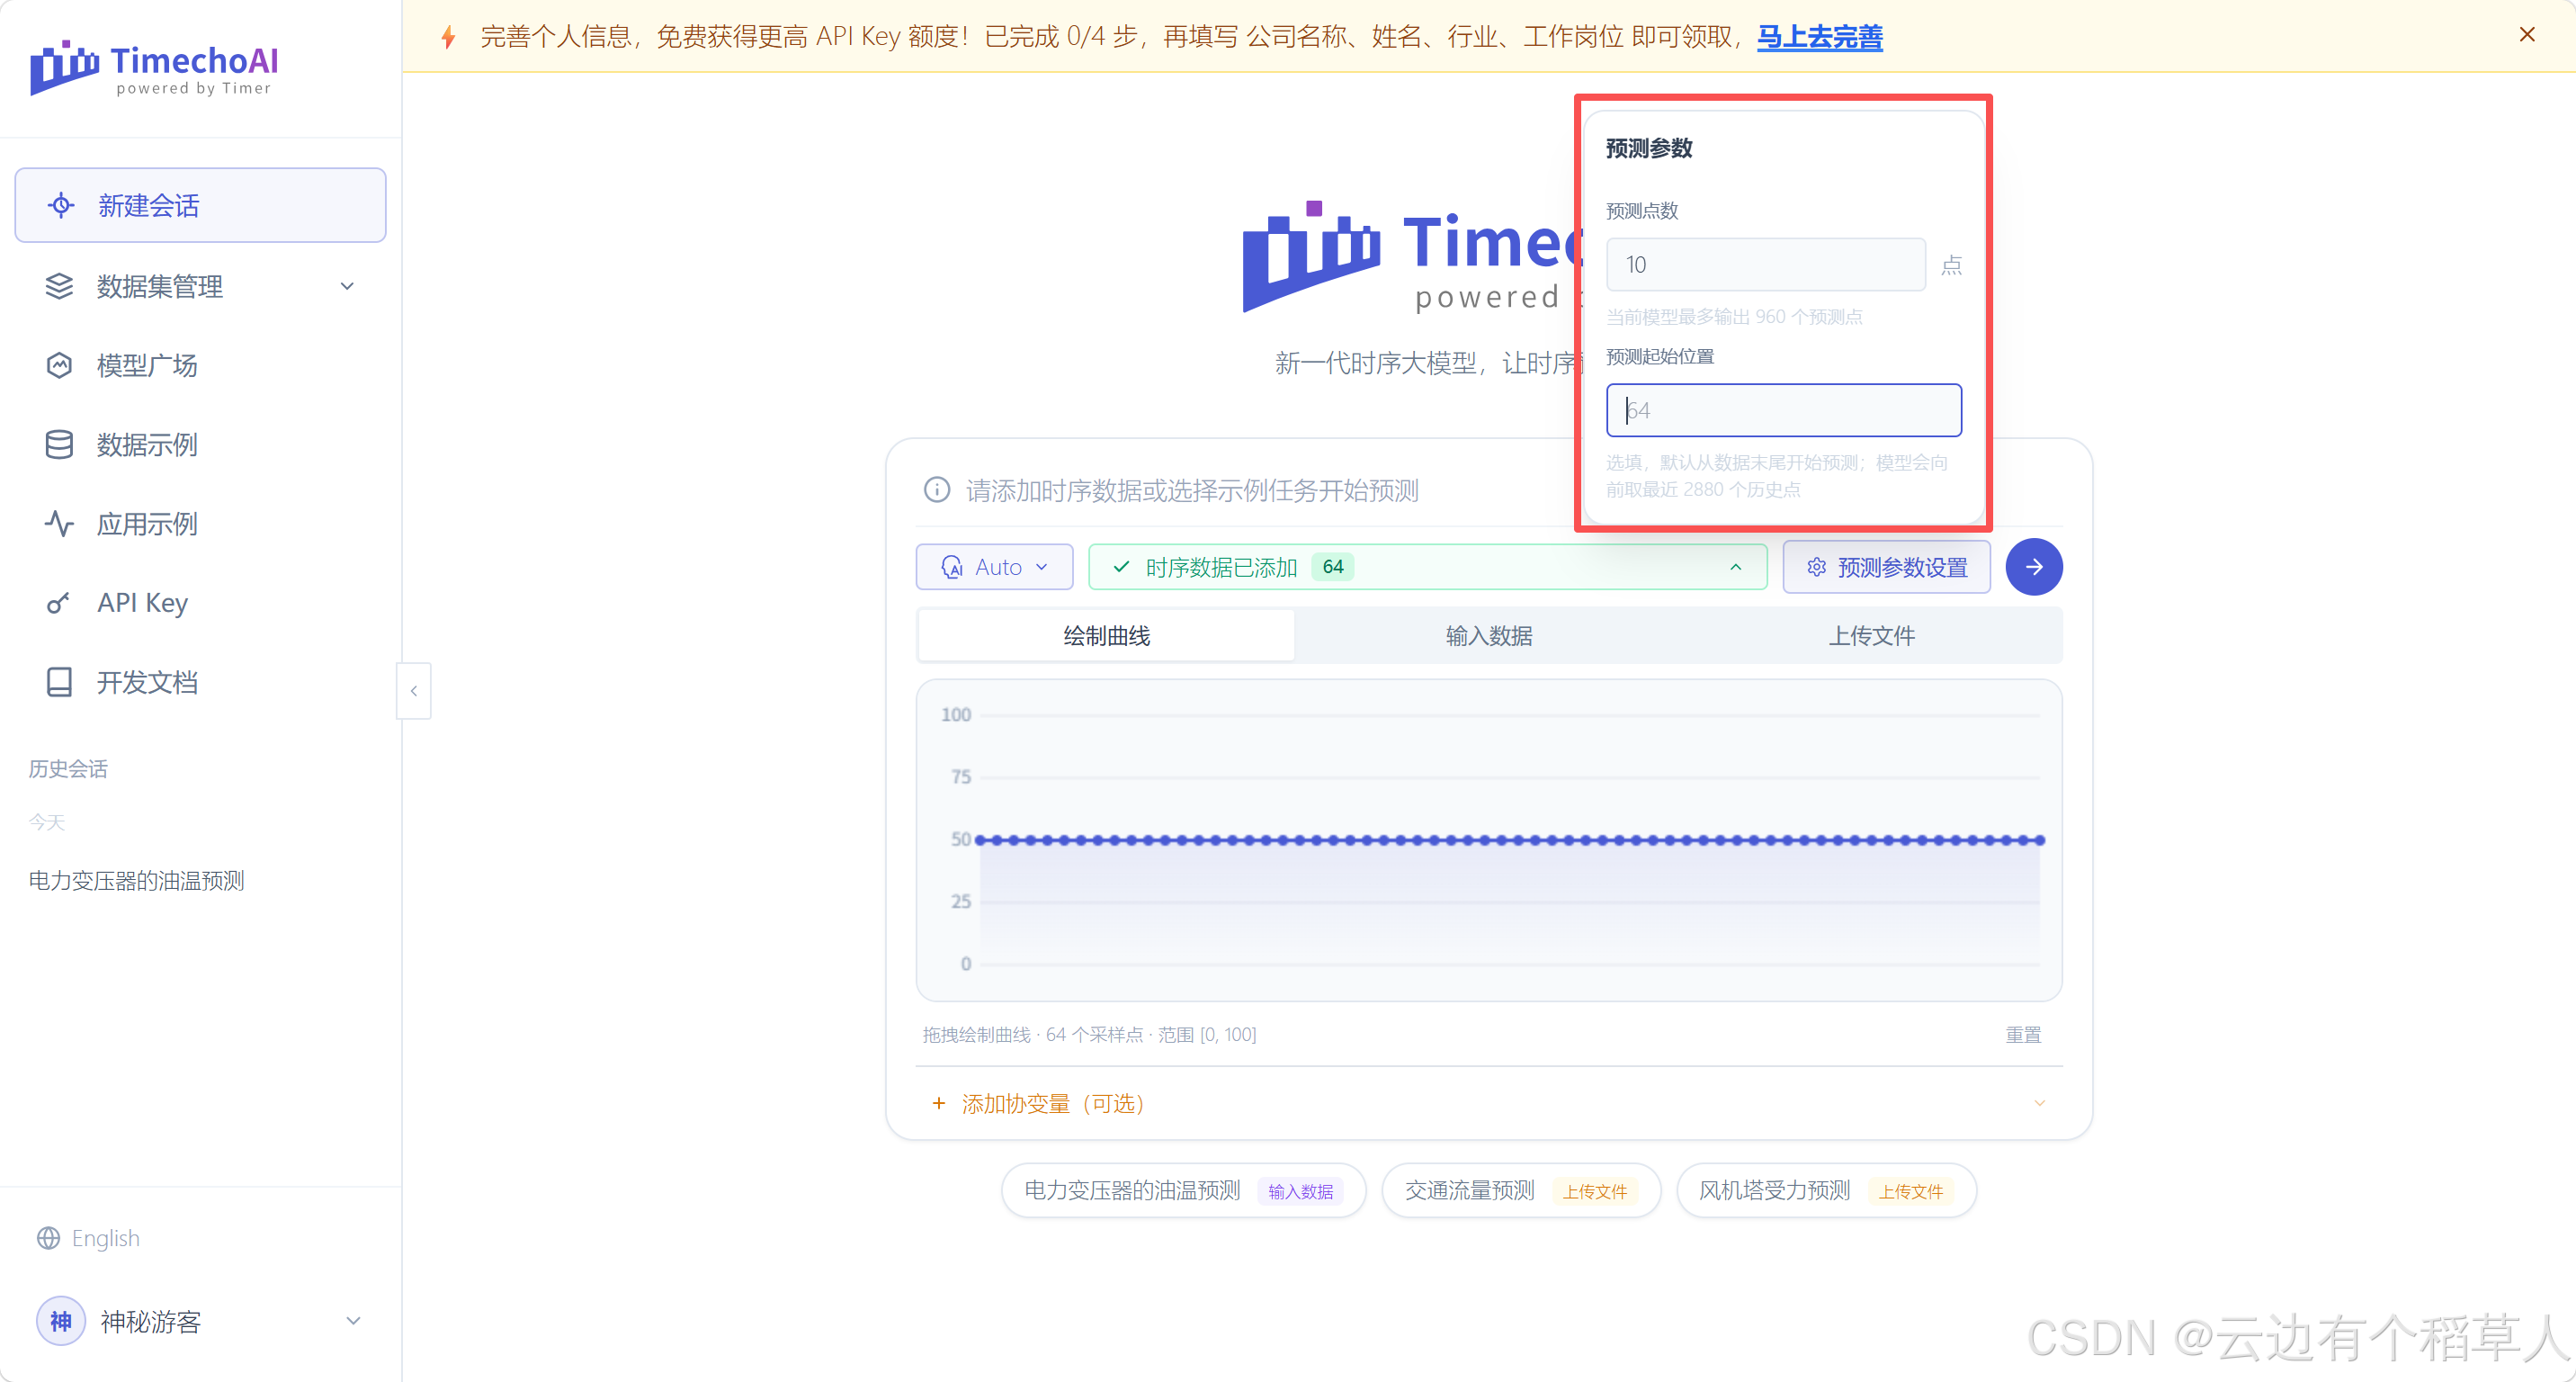Screen dimensions: 2576x1382
Task: Switch language via the English globe icon
Action: [x=48, y=1238]
